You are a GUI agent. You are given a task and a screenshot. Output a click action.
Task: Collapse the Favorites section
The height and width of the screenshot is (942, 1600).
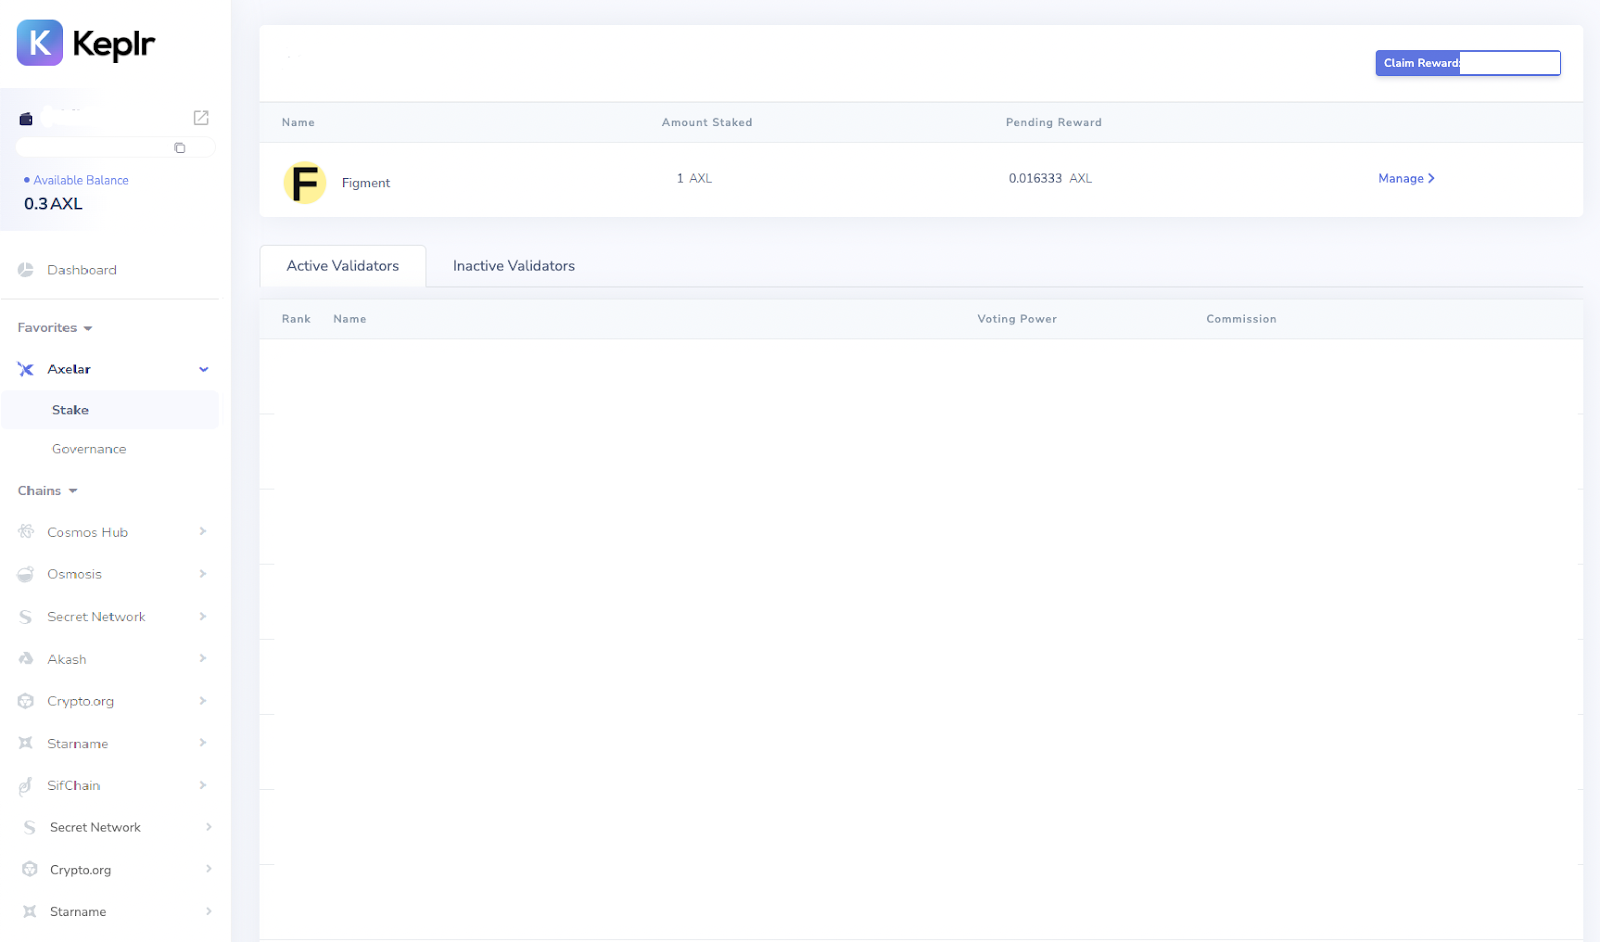[x=88, y=327]
